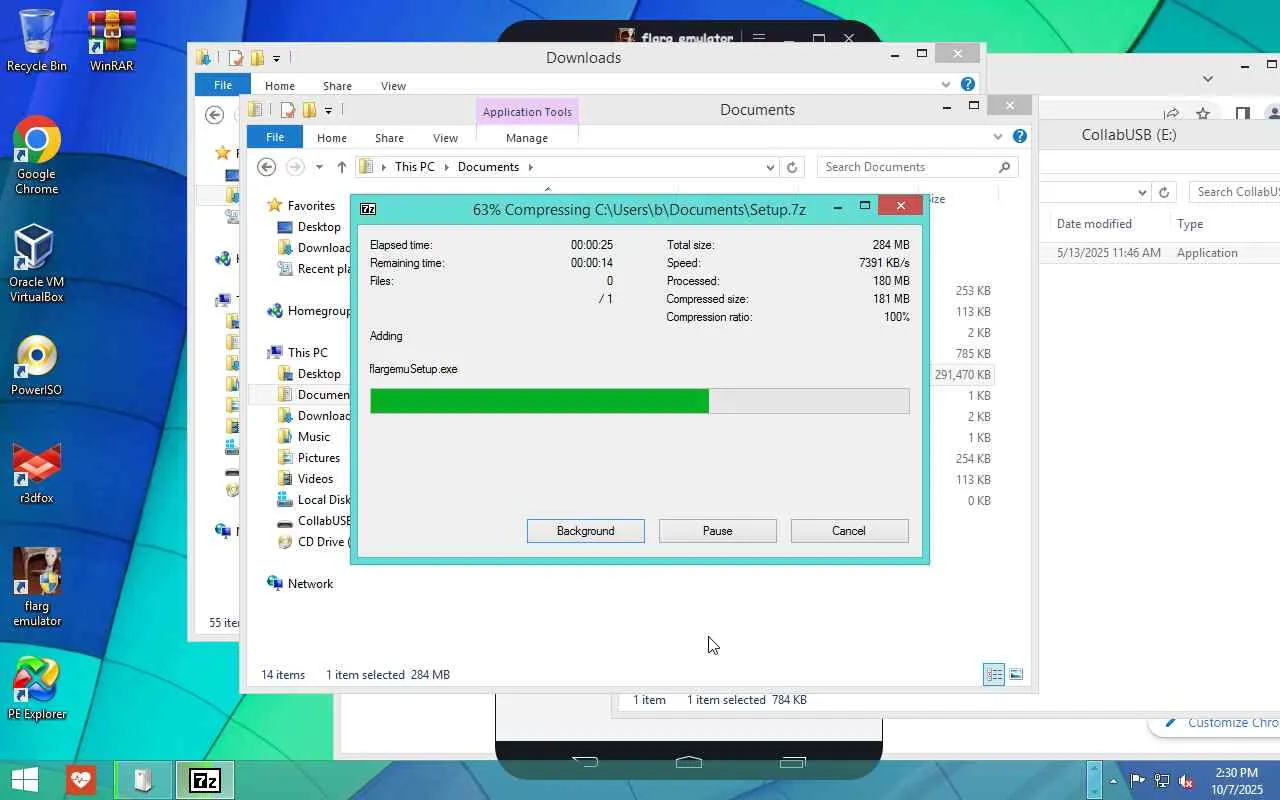Image resolution: width=1280 pixels, height=800 pixels.
Task: Select Homegroup in the navigation pane
Action: coord(319,311)
